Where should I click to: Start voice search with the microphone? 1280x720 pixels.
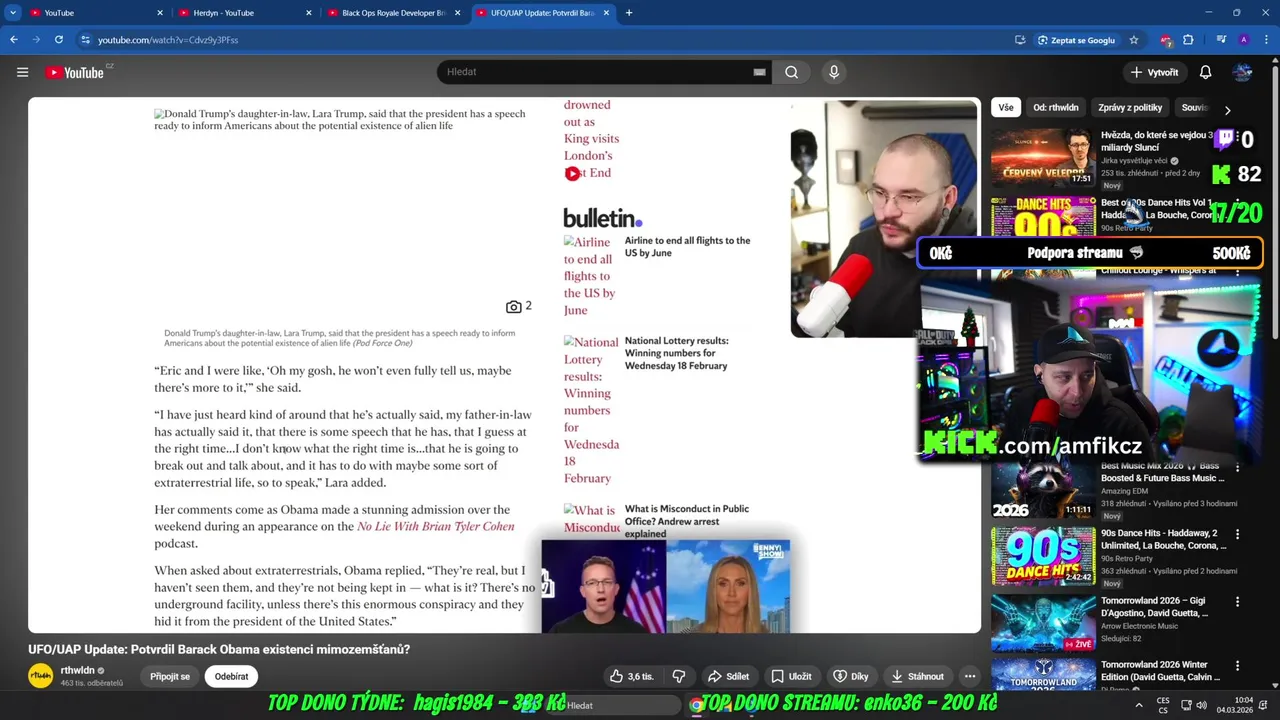click(x=834, y=72)
